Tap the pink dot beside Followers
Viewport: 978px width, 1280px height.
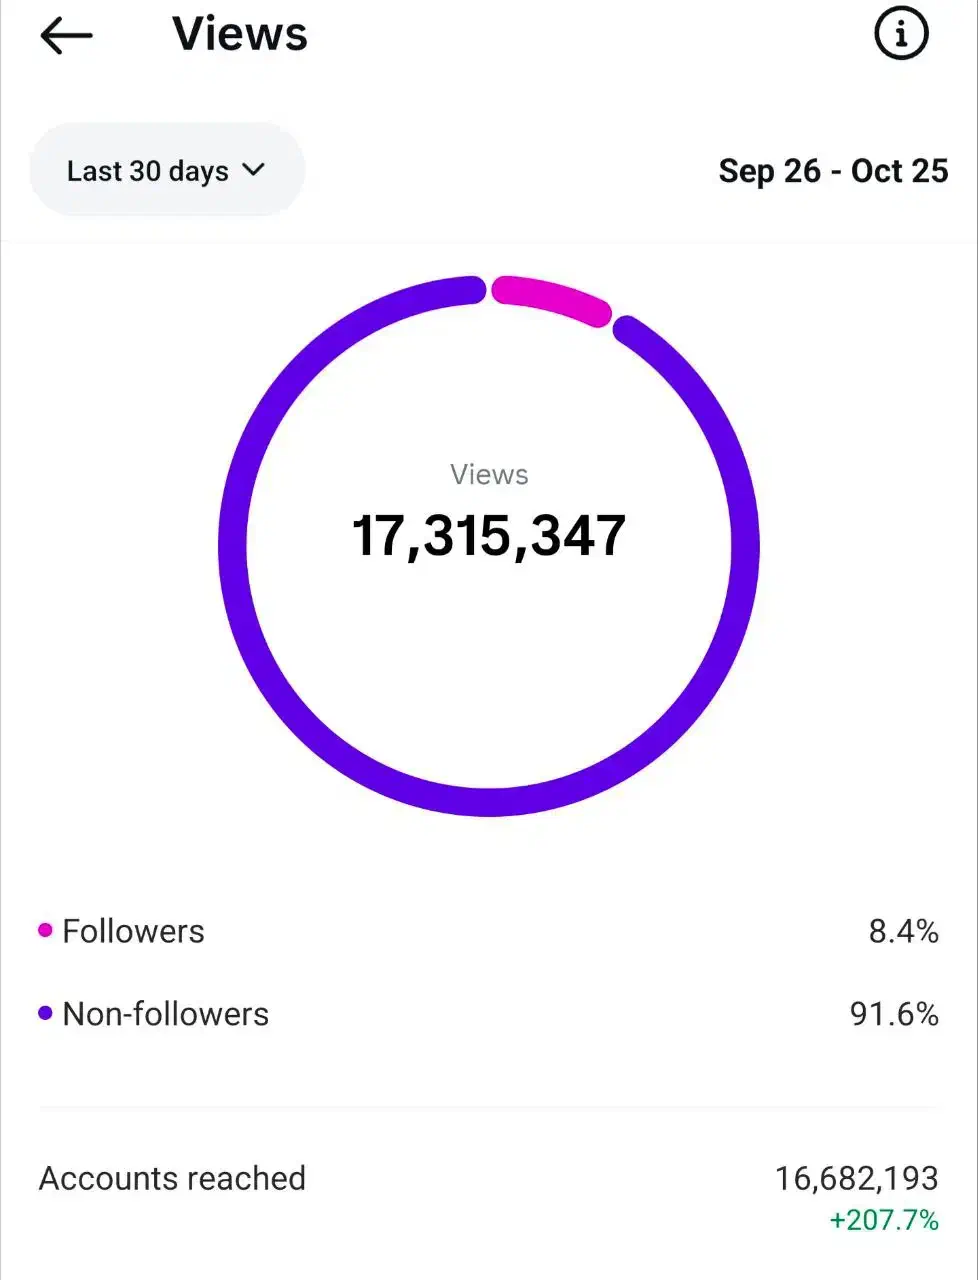[45, 931]
